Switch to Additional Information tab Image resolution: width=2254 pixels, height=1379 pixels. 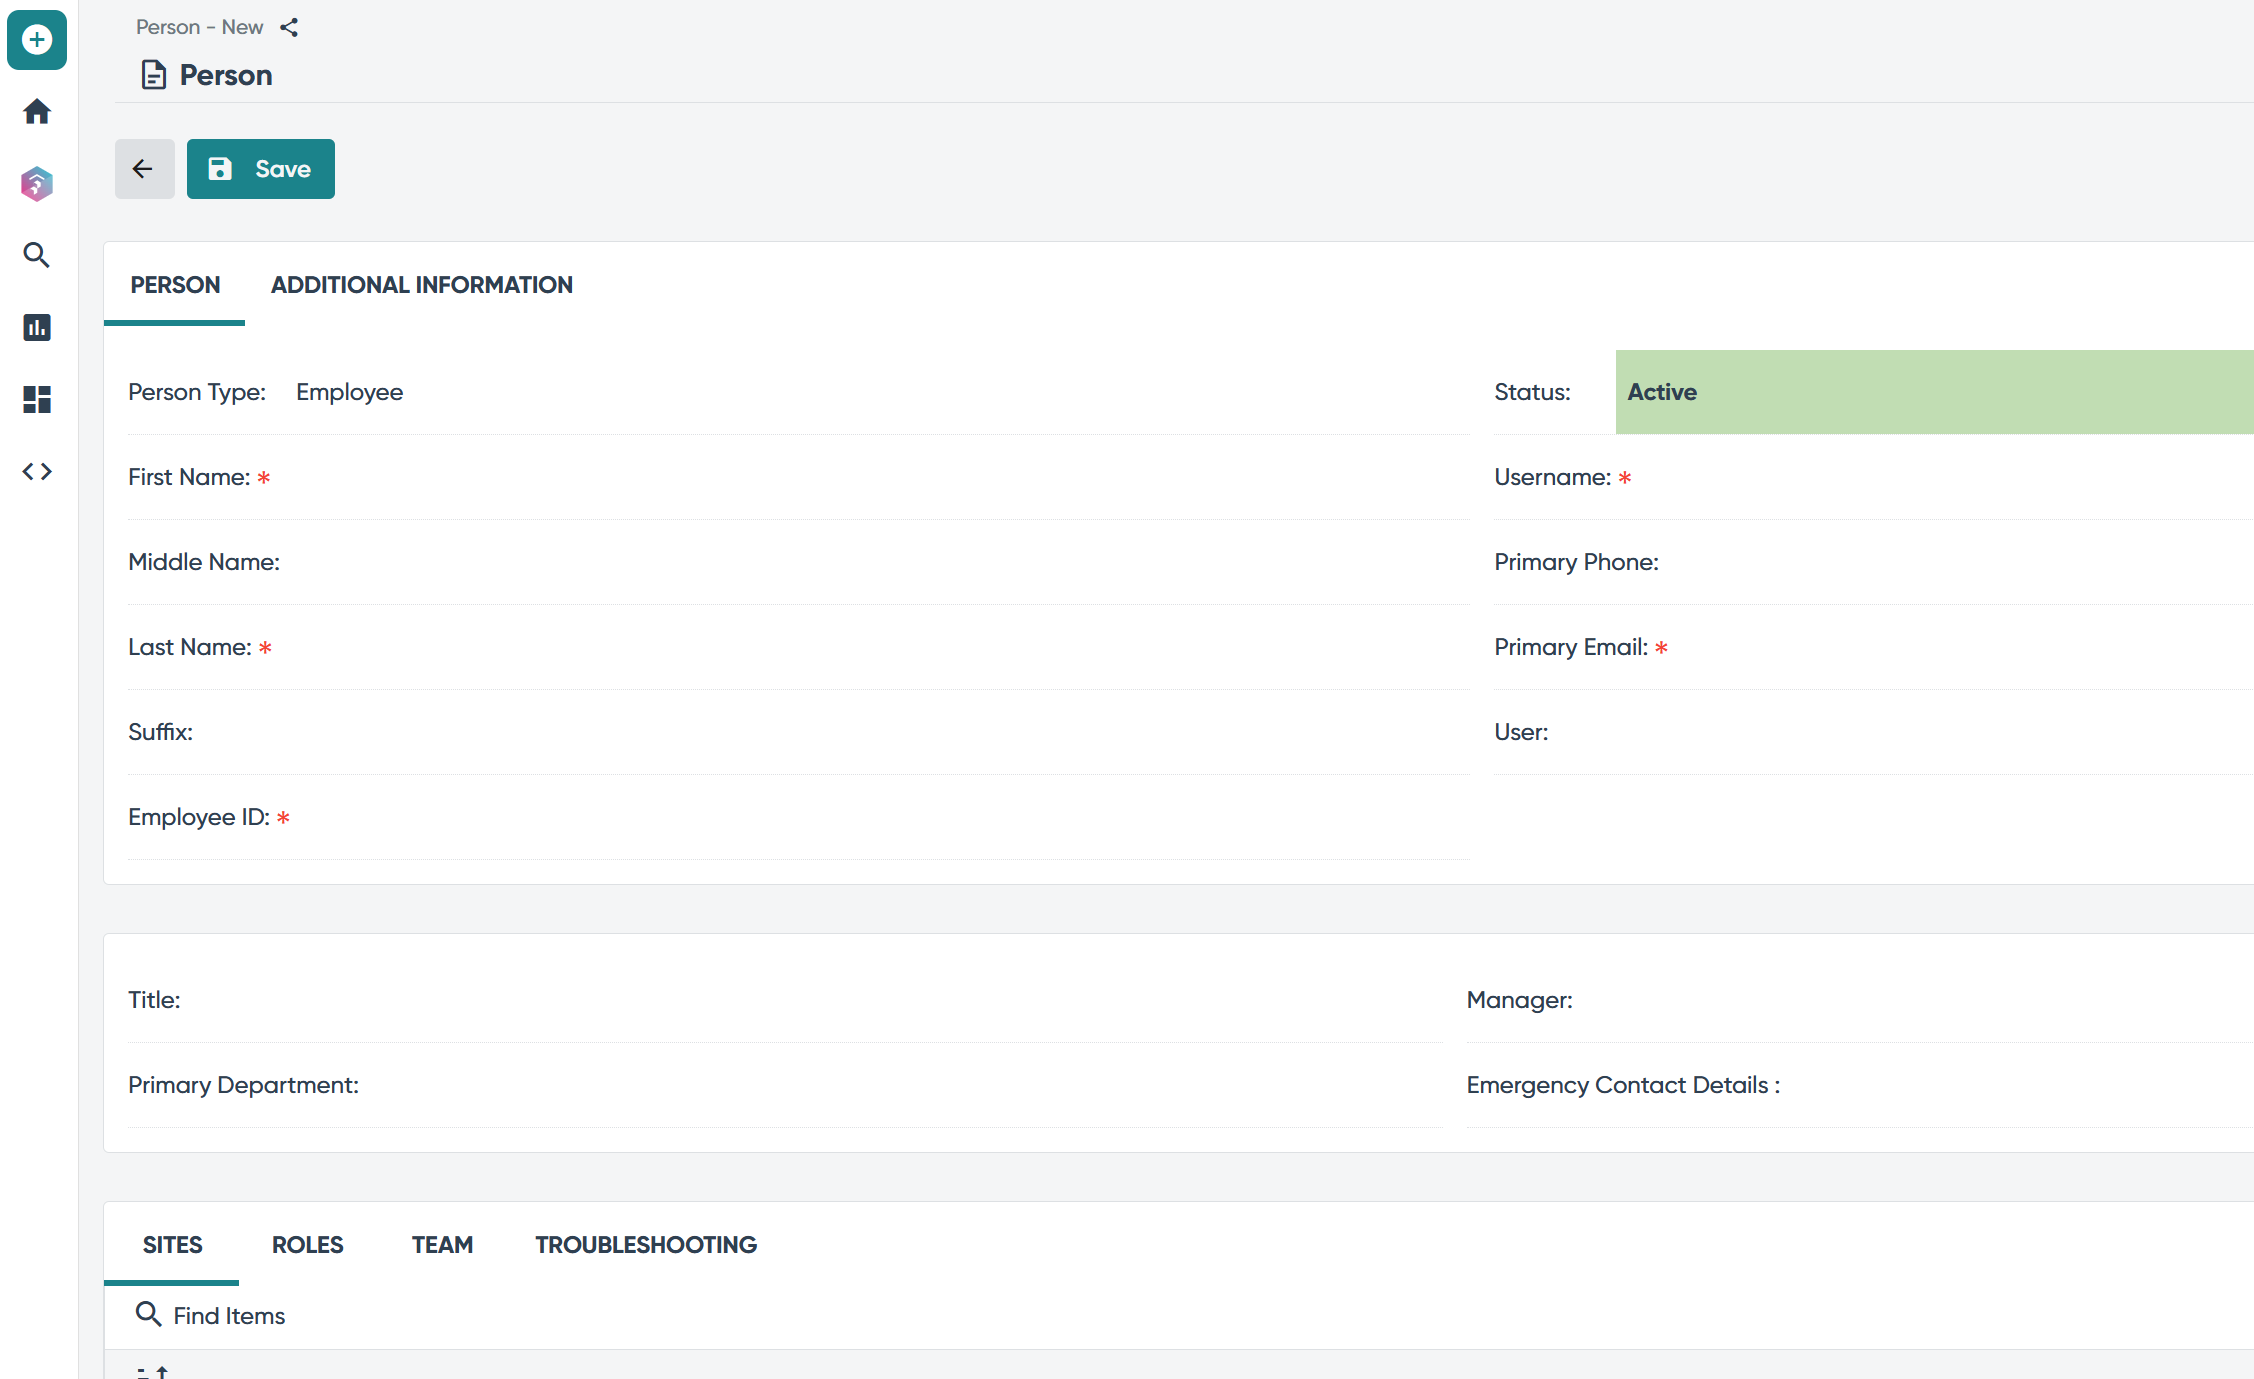pos(422,285)
